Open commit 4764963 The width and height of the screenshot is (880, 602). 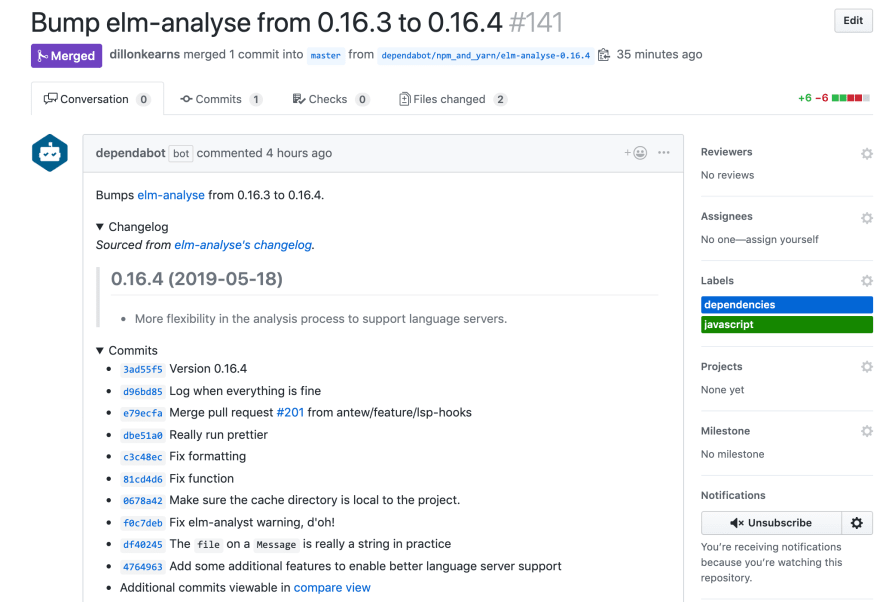point(143,567)
